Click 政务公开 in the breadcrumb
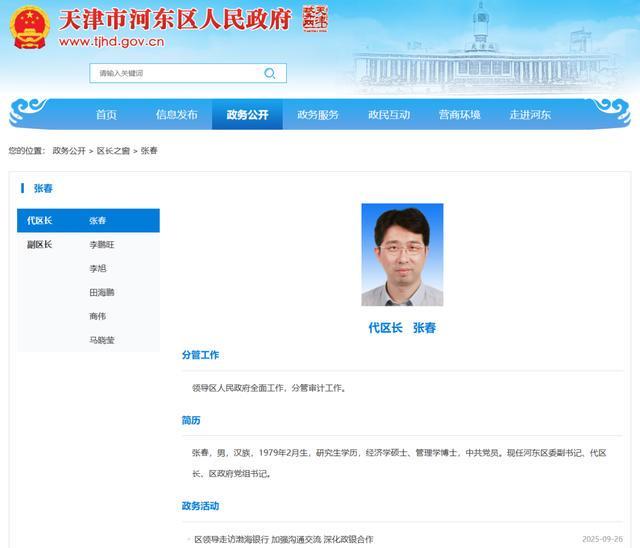The width and height of the screenshot is (640, 548). click(x=69, y=151)
